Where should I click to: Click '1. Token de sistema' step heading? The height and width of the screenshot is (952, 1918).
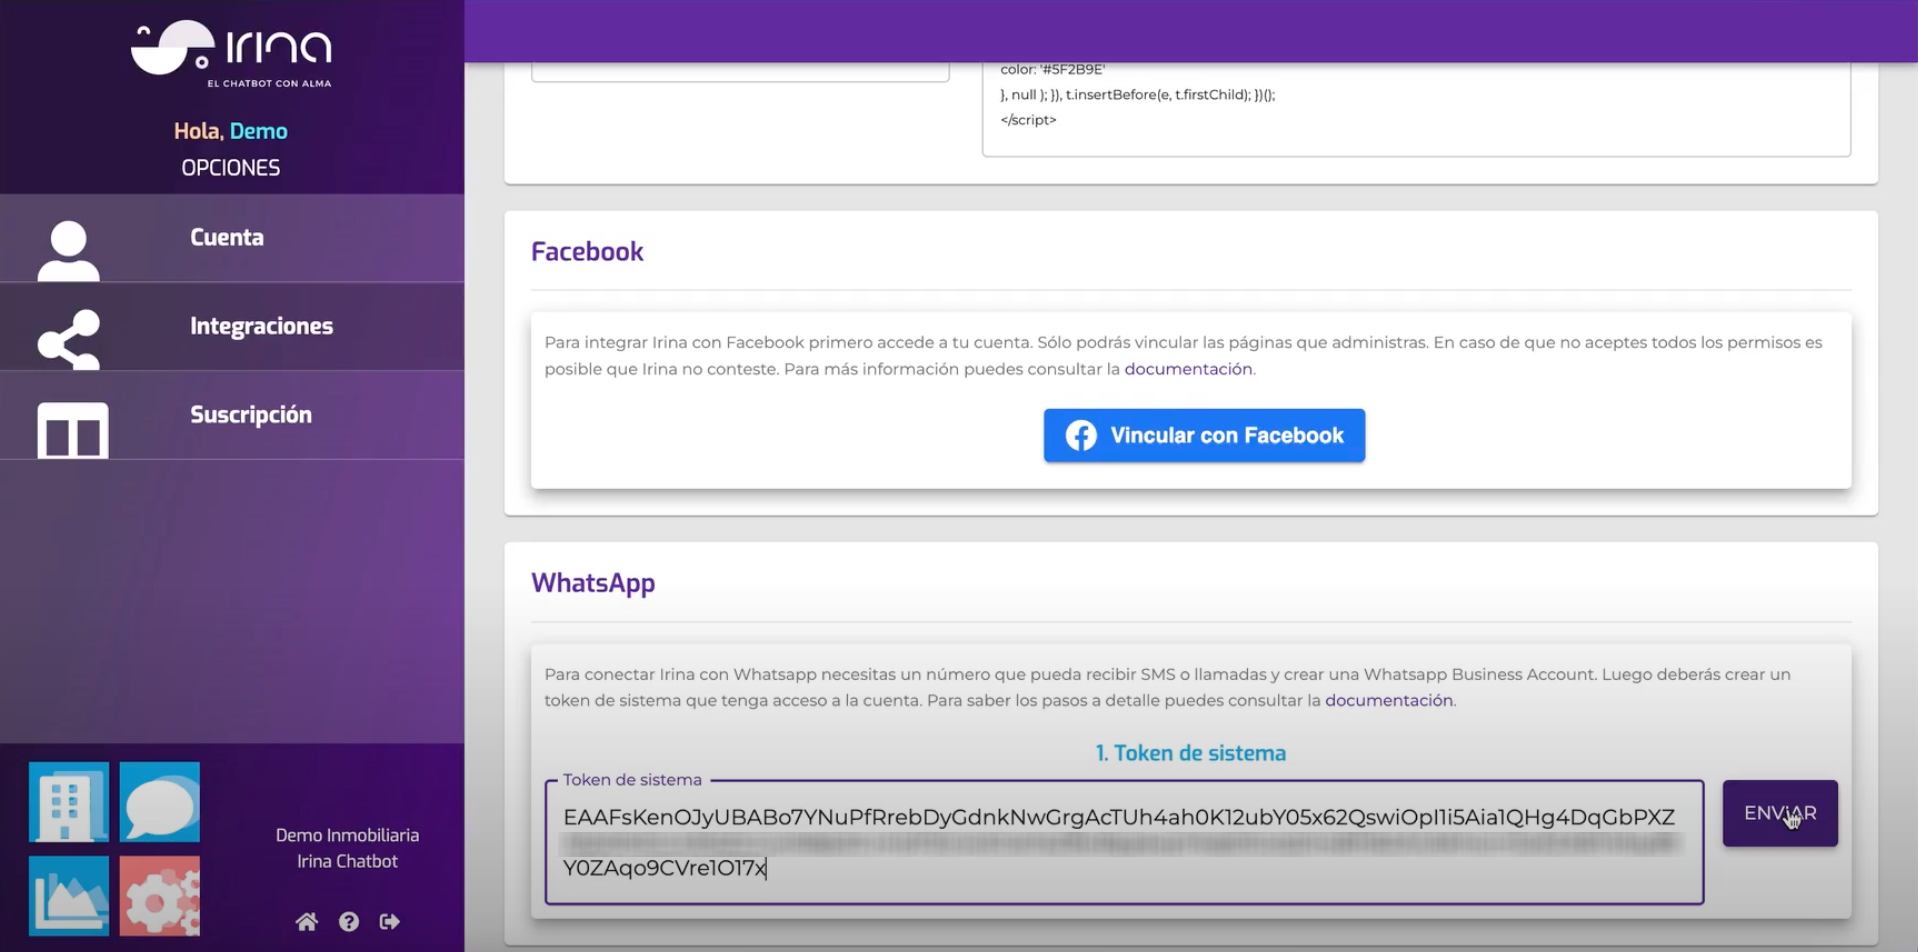1191,753
